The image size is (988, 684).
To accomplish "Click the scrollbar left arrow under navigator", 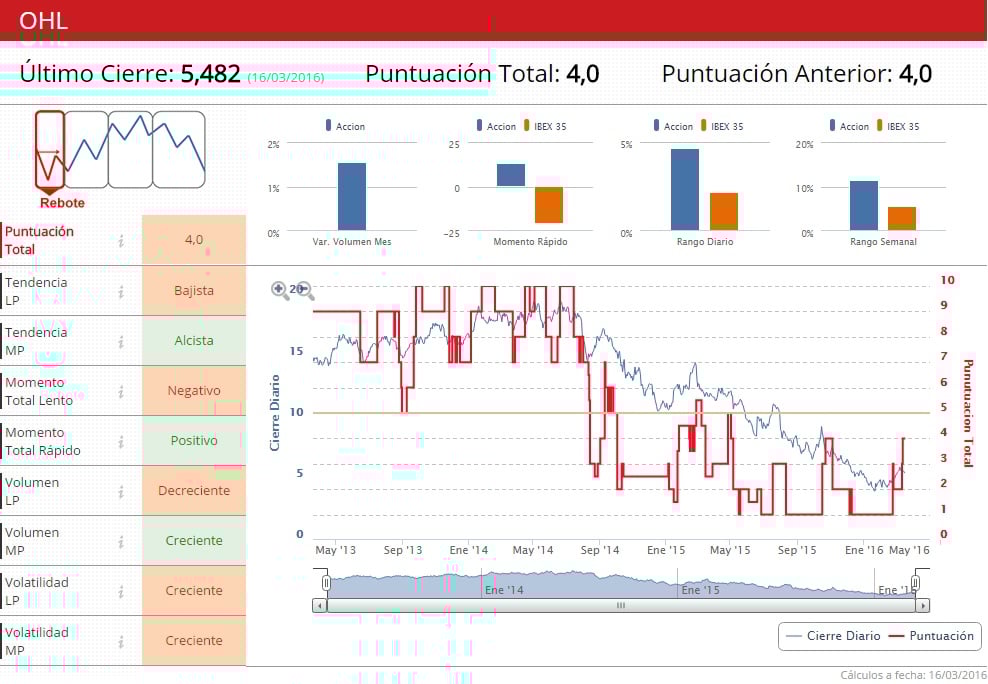I will click(x=319, y=606).
